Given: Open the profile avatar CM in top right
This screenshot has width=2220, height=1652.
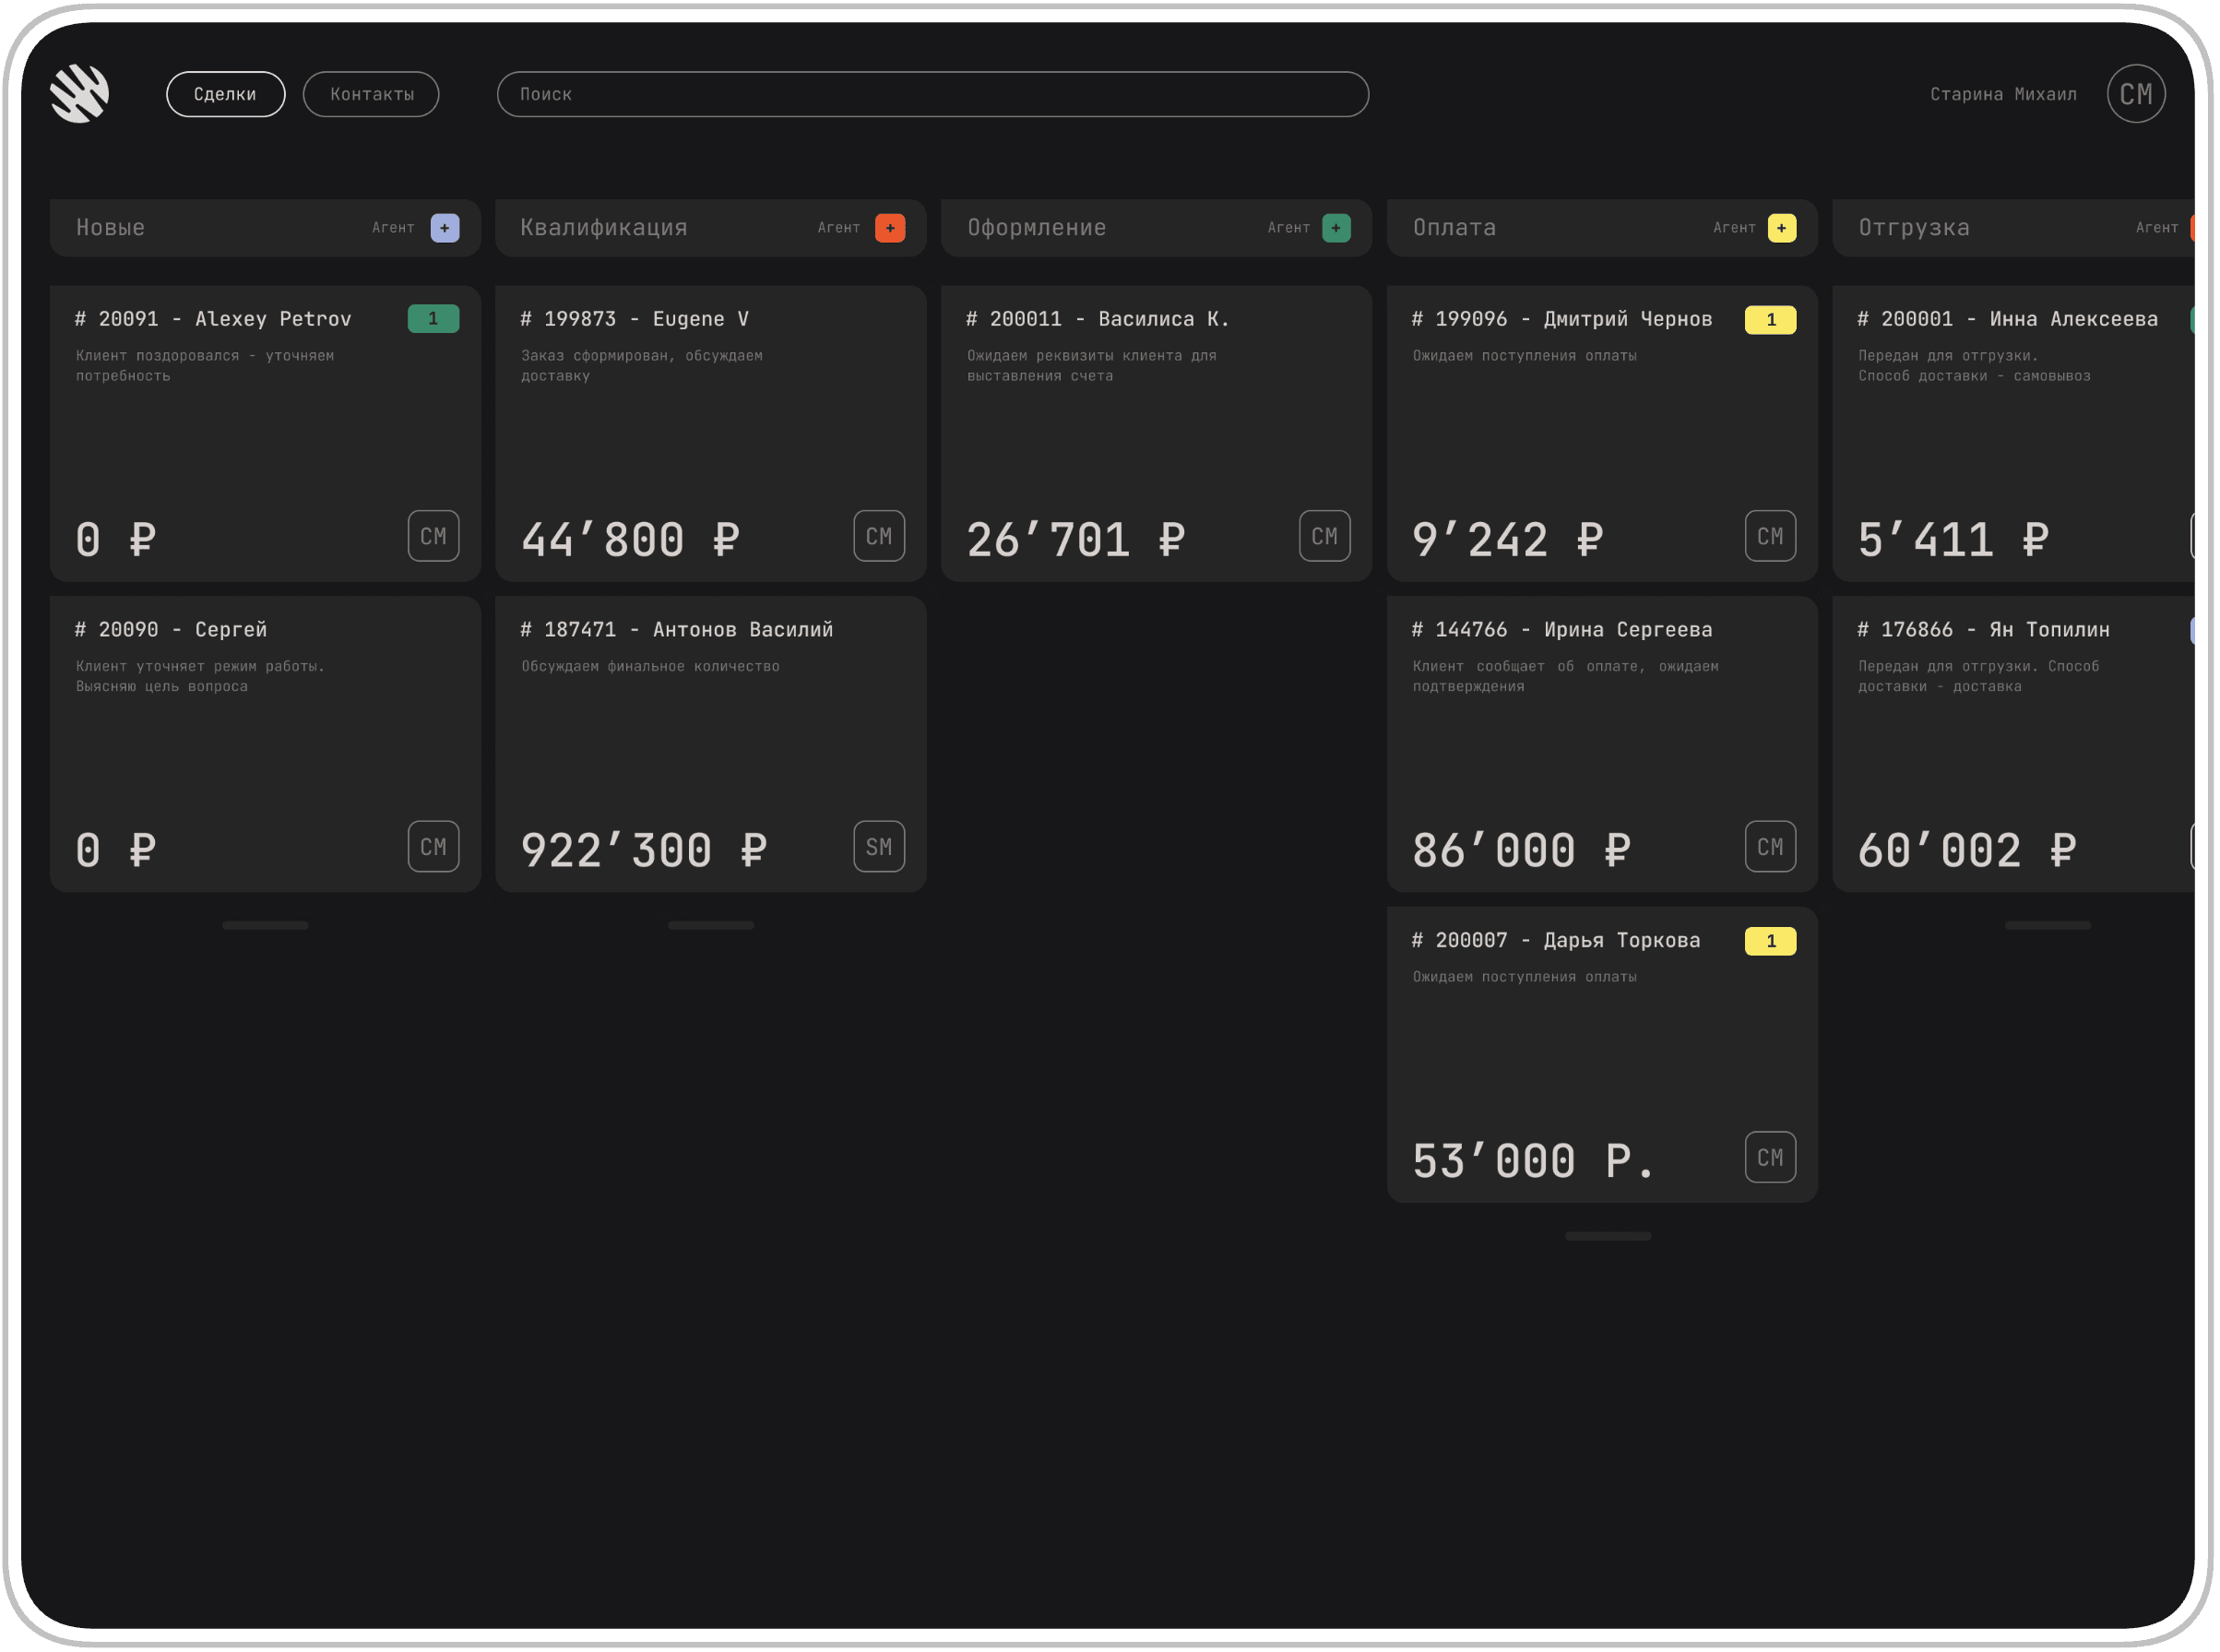Looking at the screenshot, I should (x=2136, y=93).
